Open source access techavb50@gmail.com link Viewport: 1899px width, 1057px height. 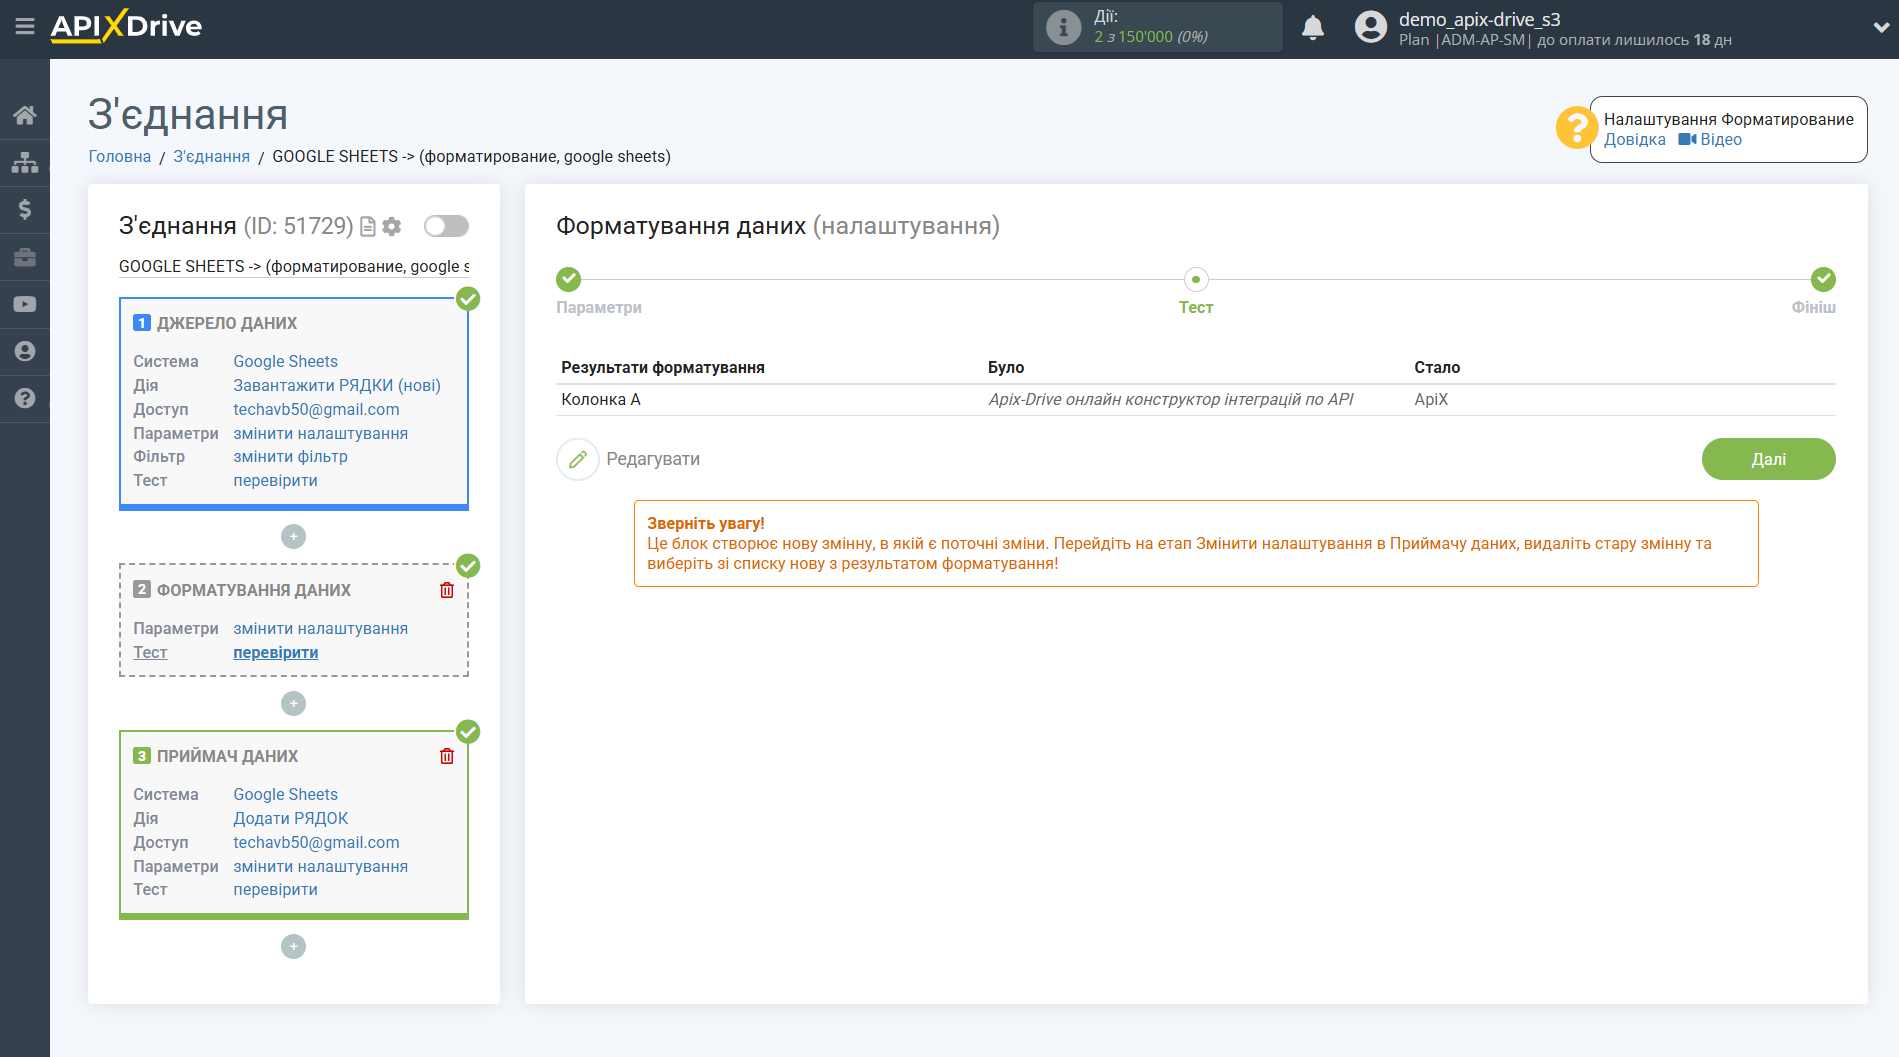316,409
